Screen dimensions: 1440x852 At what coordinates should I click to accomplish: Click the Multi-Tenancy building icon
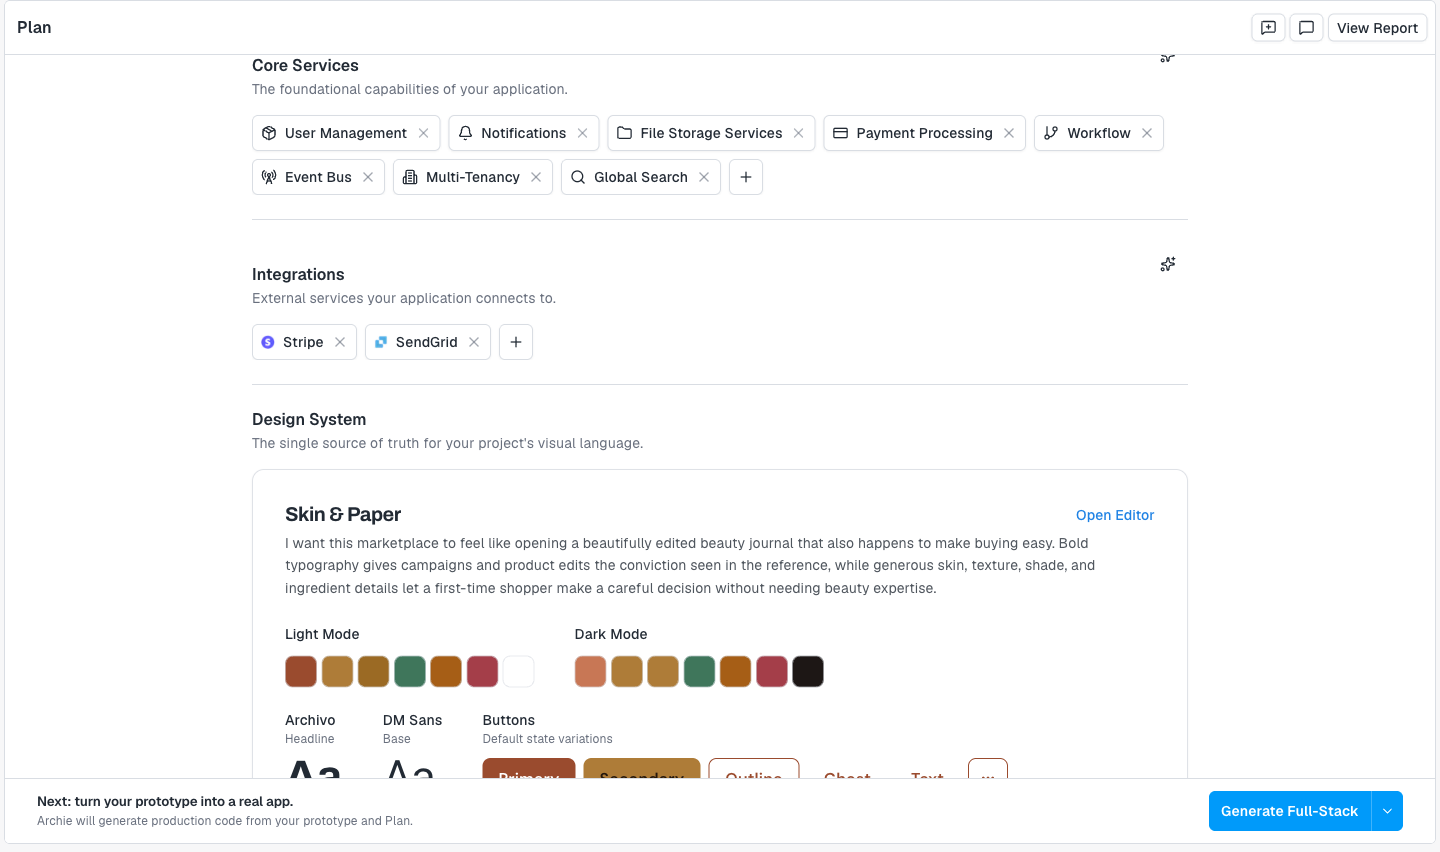(410, 177)
